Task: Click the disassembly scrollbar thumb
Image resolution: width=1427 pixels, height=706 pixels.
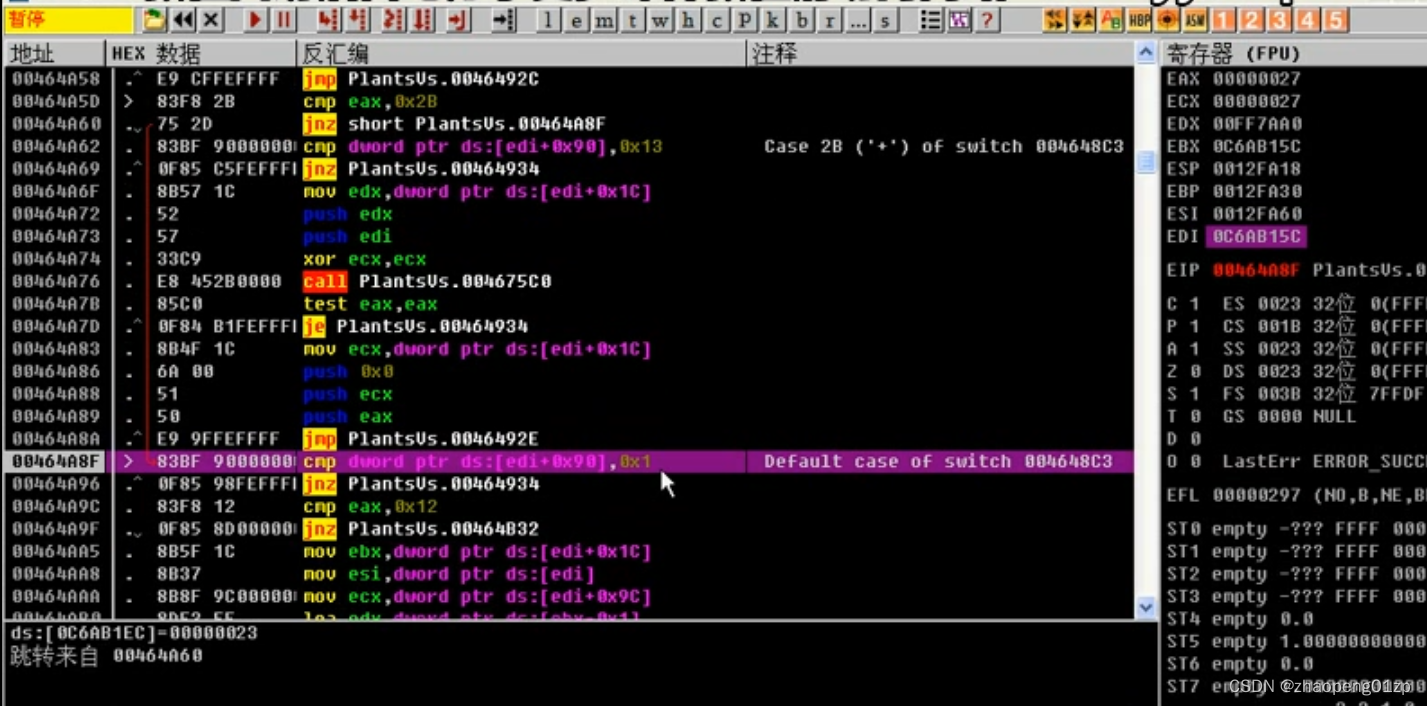Action: point(1146,164)
